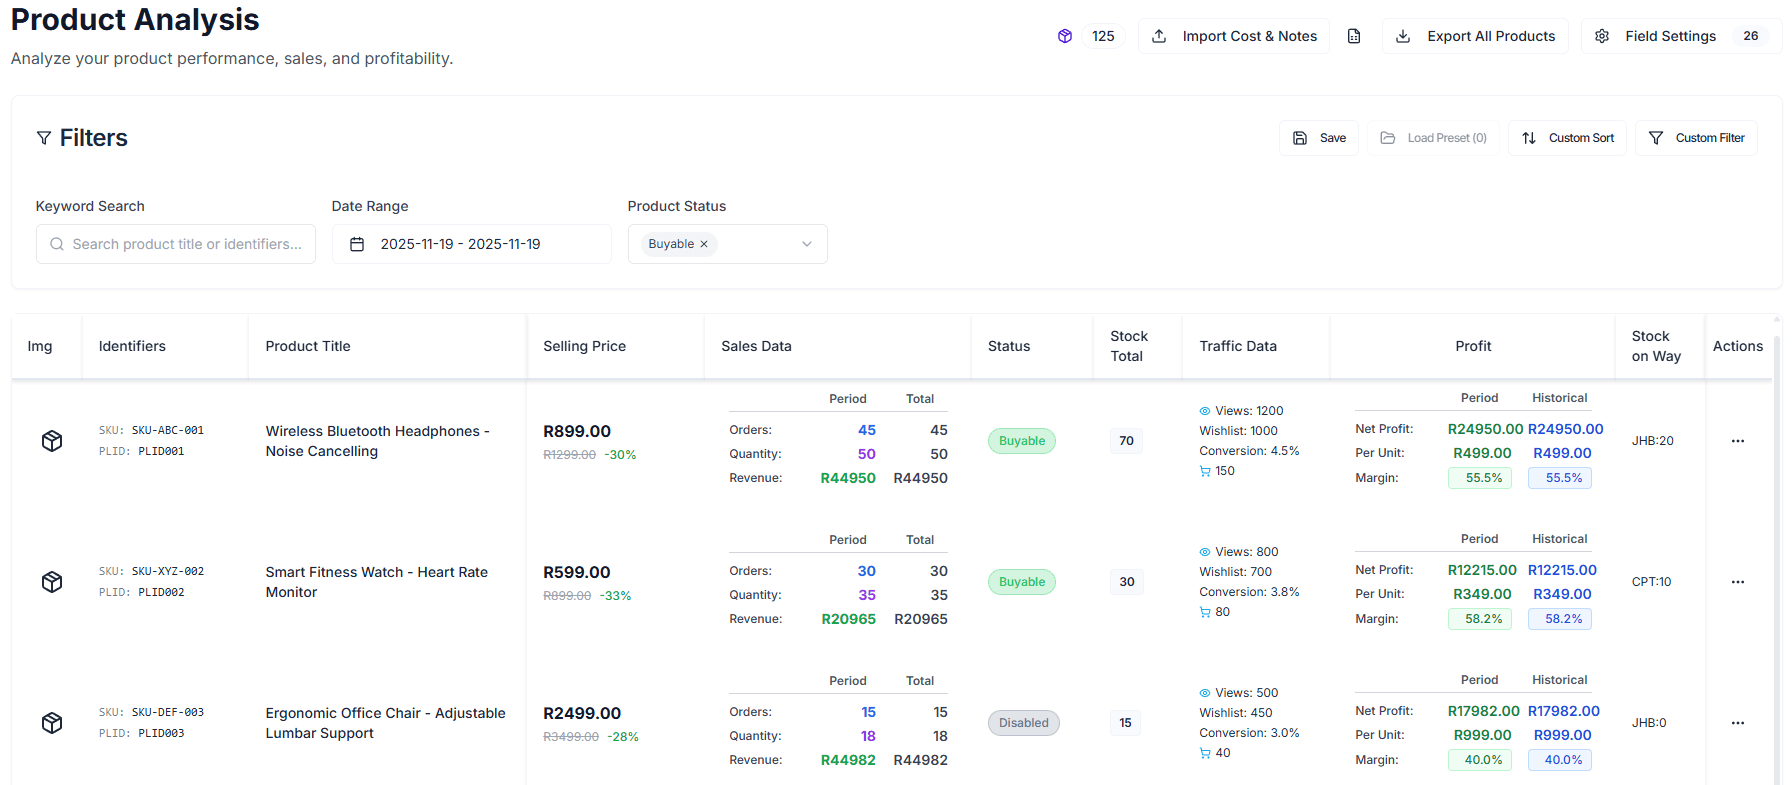This screenshot has width=1792, height=785.
Task: Open the Date Range picker
Action: [x=471, y=244]
